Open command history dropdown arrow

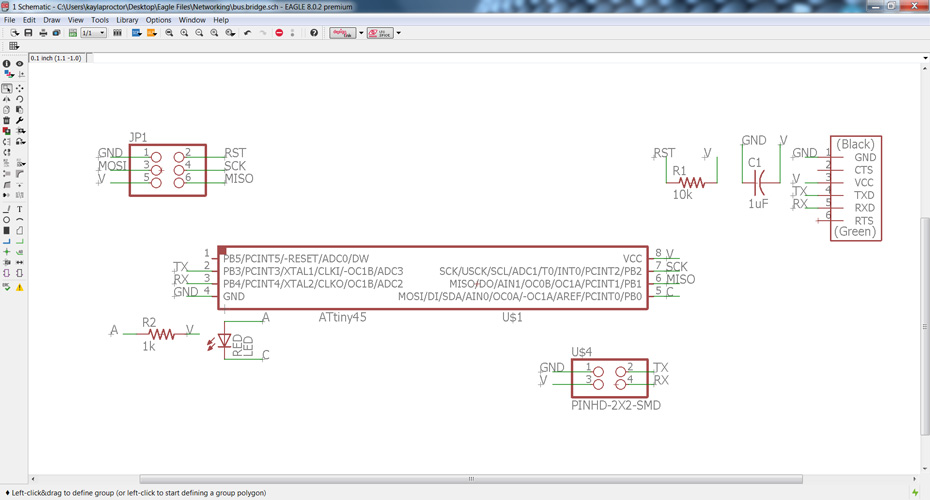tap(925, 58)
